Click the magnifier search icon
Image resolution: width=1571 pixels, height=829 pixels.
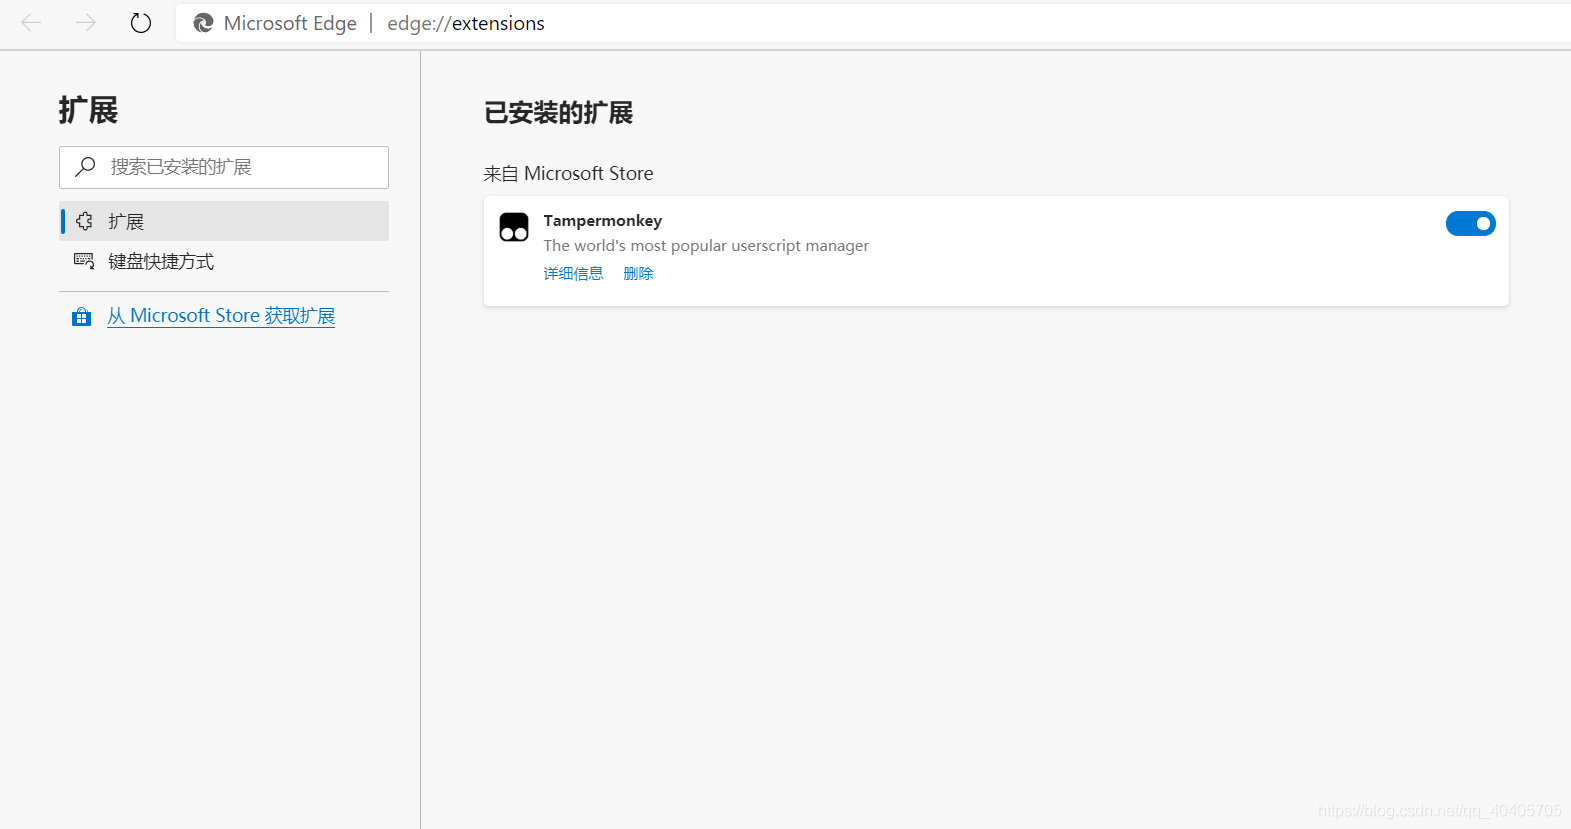(86, 166)
